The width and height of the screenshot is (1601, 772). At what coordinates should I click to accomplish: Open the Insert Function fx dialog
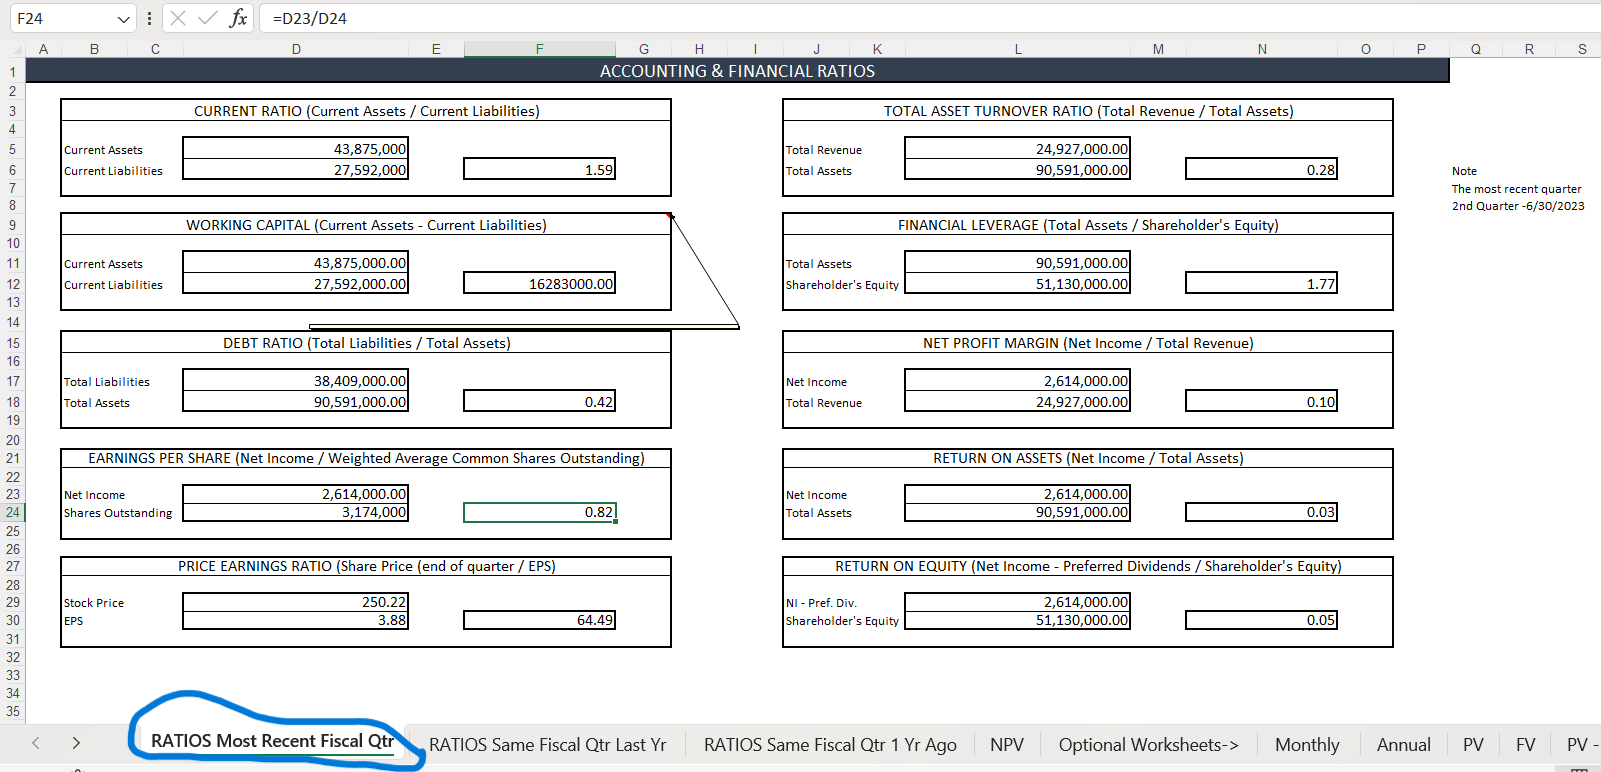(x=238, y=18)
